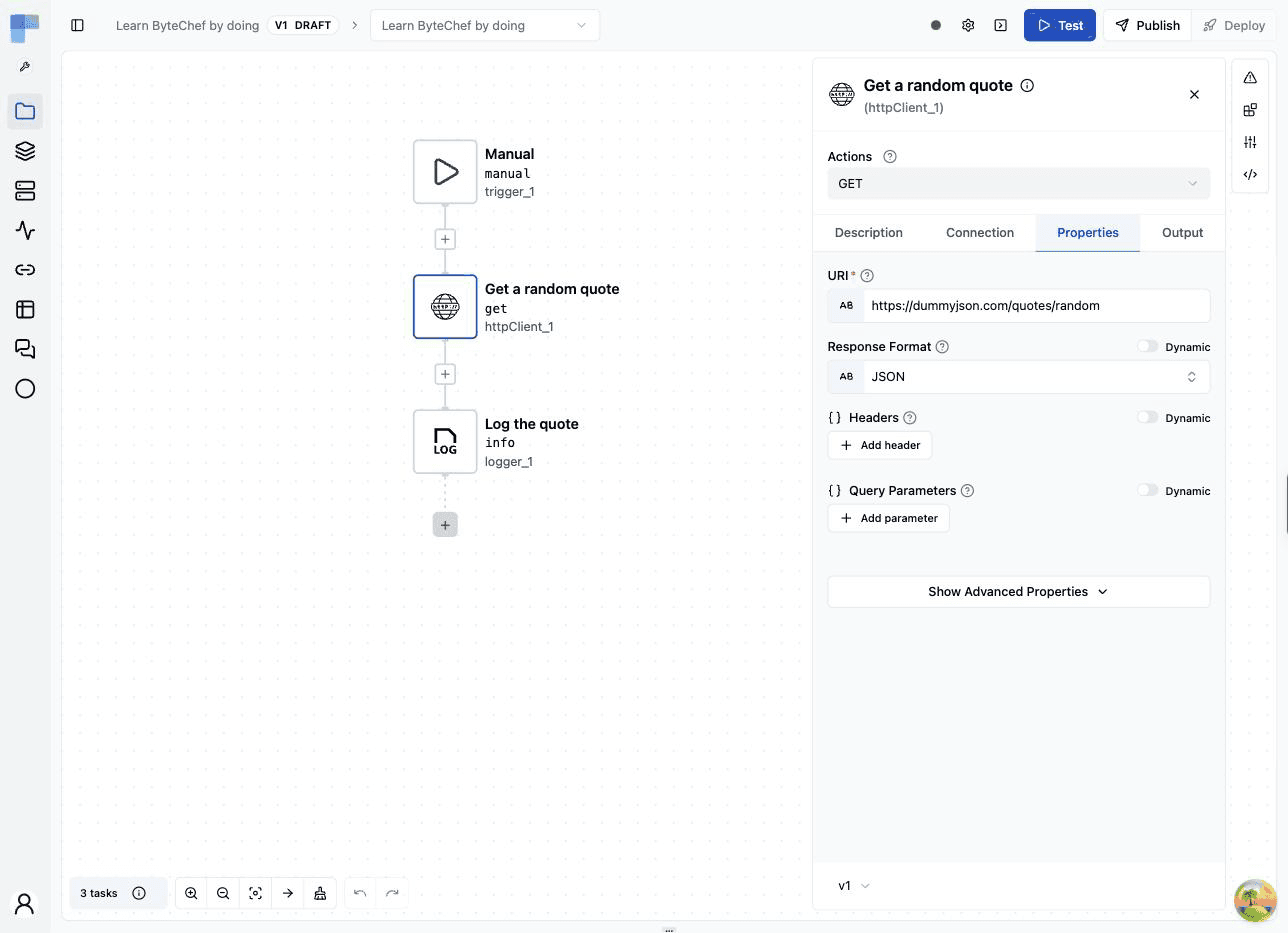
Task: Select the Log the quote node
Action: pos(445,442)
